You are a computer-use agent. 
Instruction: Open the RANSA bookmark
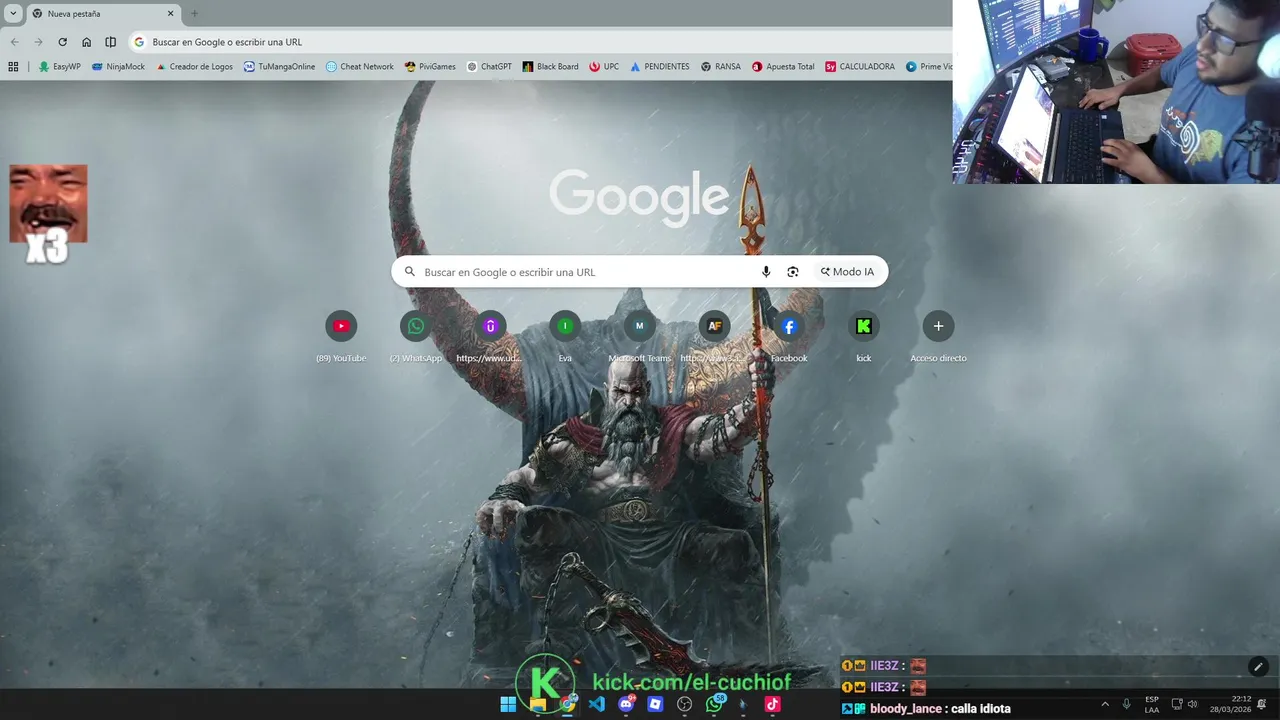pos(721,67)
